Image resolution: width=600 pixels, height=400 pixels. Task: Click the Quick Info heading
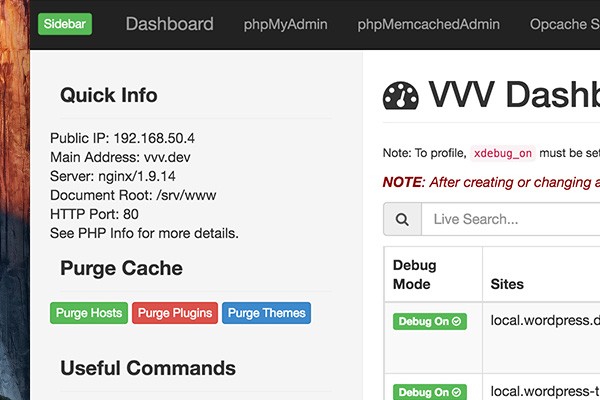tap(109, 95)
